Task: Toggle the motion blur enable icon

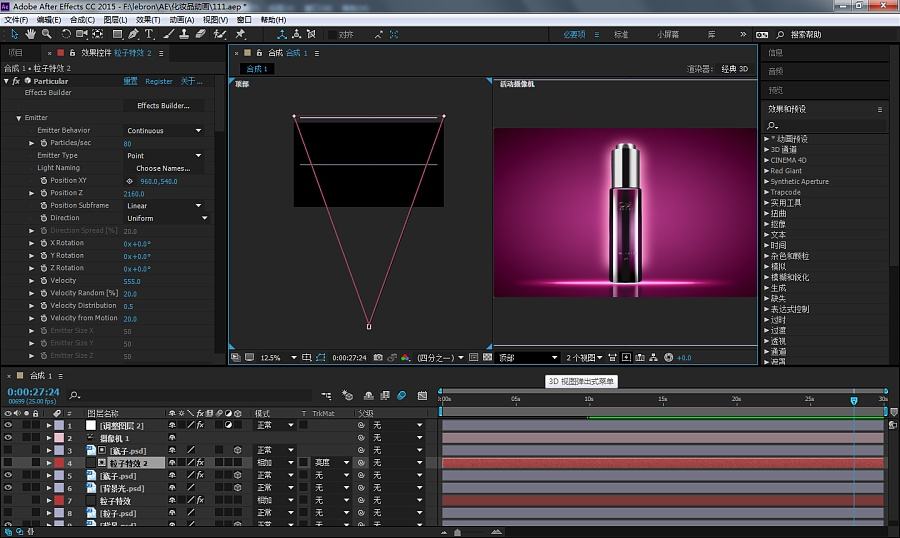Action: 402,396
